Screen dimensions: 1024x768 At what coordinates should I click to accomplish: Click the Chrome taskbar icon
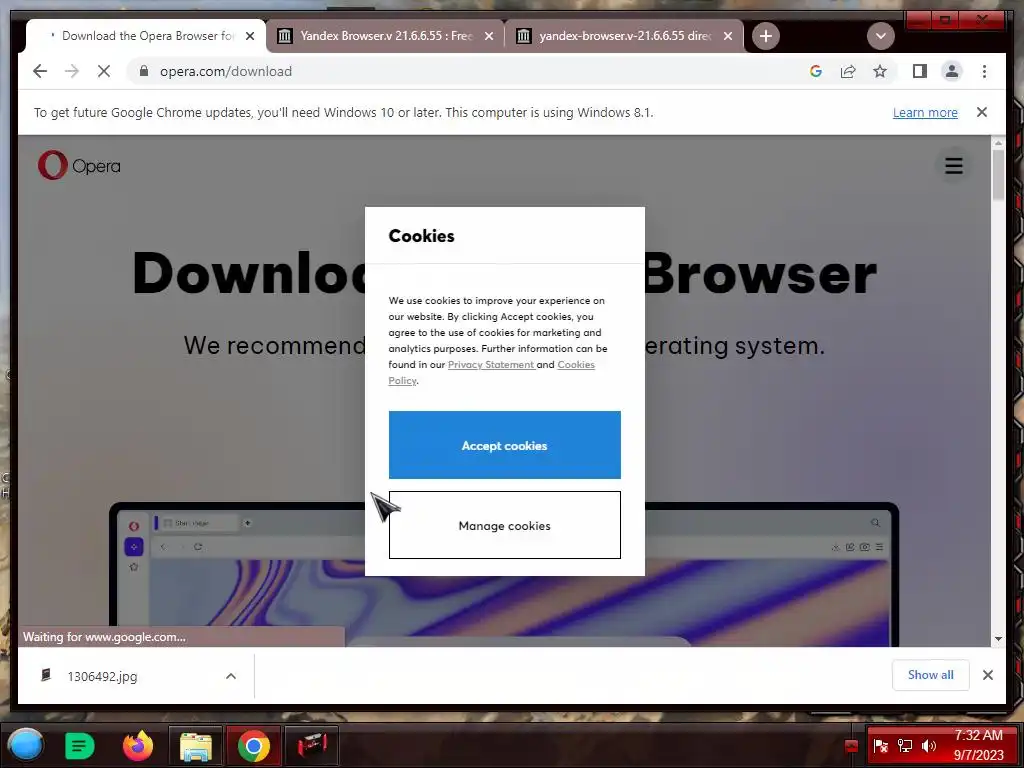[253, 745]
